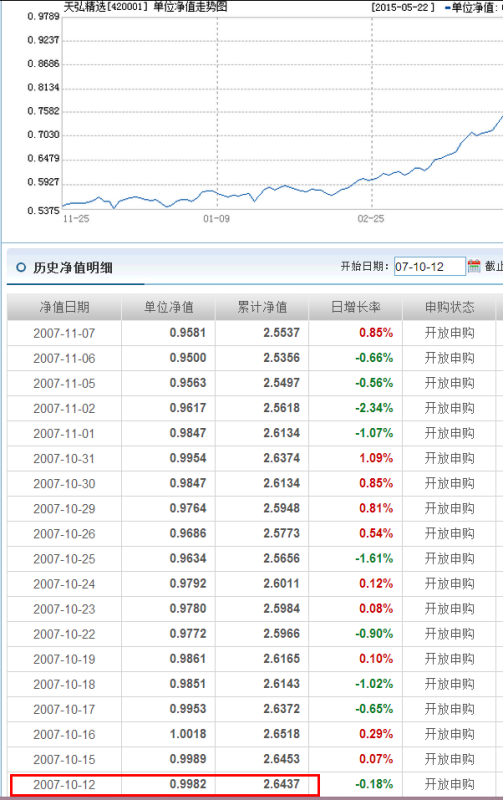Select the date cell 2007-10-30

pos(64,483)
